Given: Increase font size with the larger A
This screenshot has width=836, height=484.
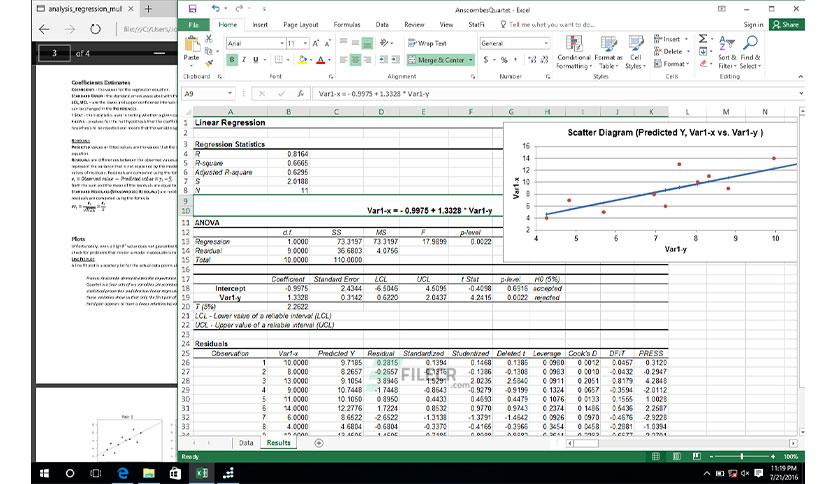Looking at the screenshot, I should [316, 43].
